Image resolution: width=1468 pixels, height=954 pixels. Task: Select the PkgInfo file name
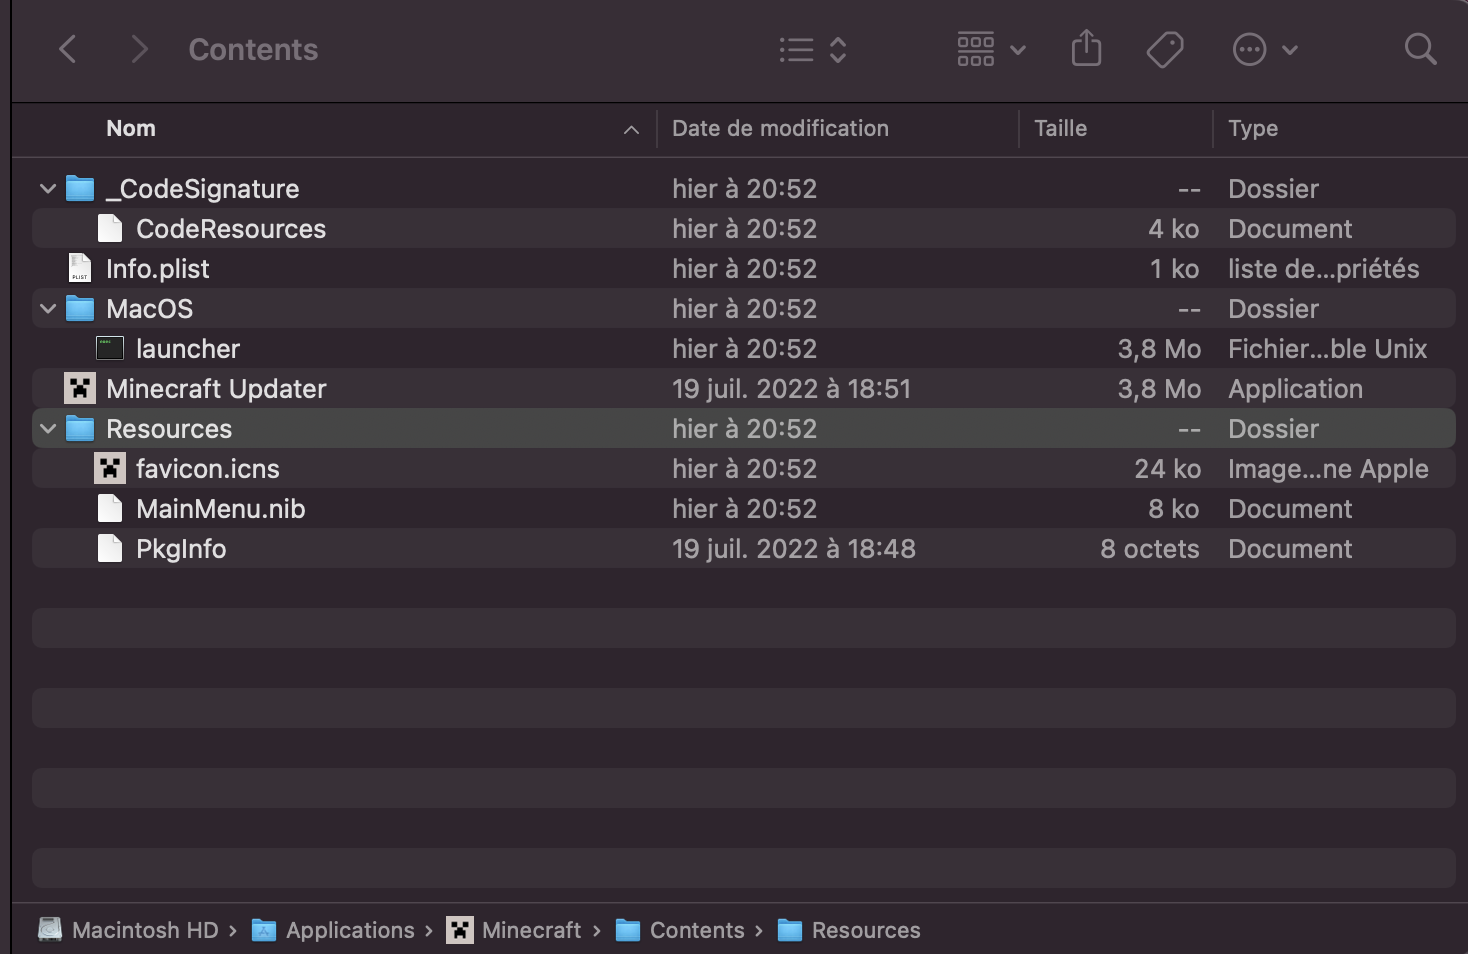point(181,548)
